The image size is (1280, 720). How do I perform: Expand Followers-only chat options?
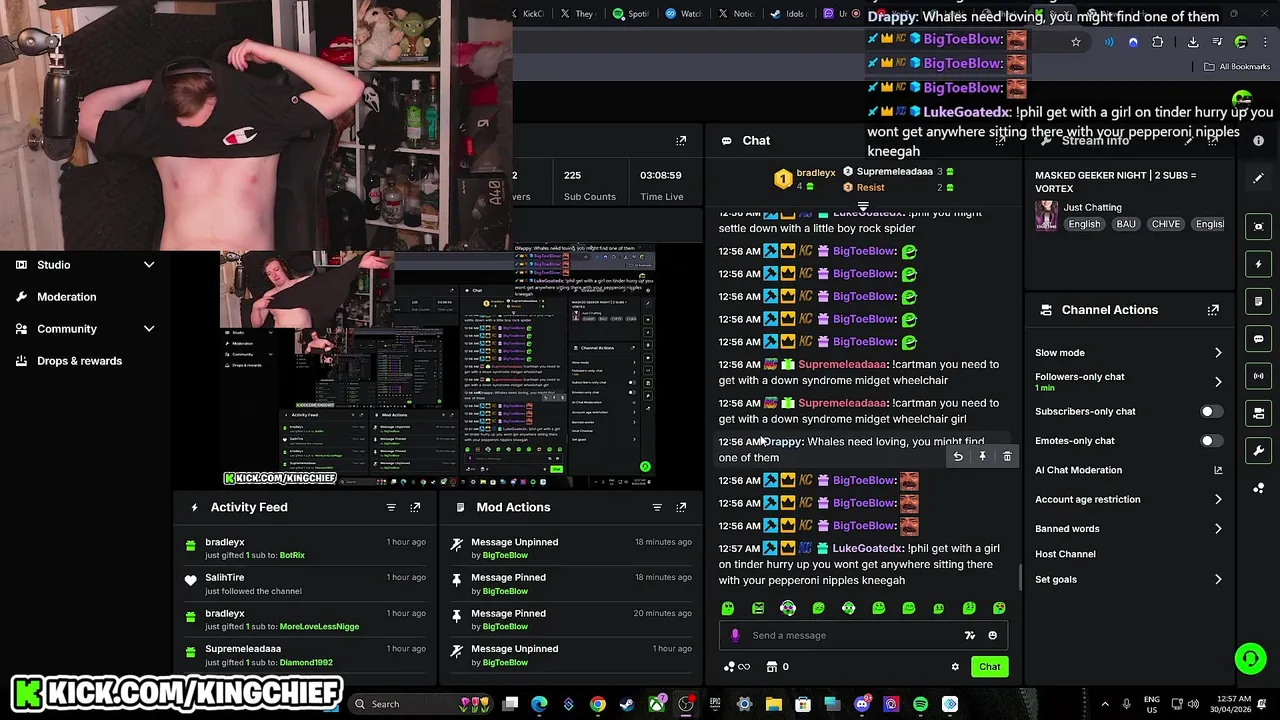pyautogui.click(x=1218, y=382)
